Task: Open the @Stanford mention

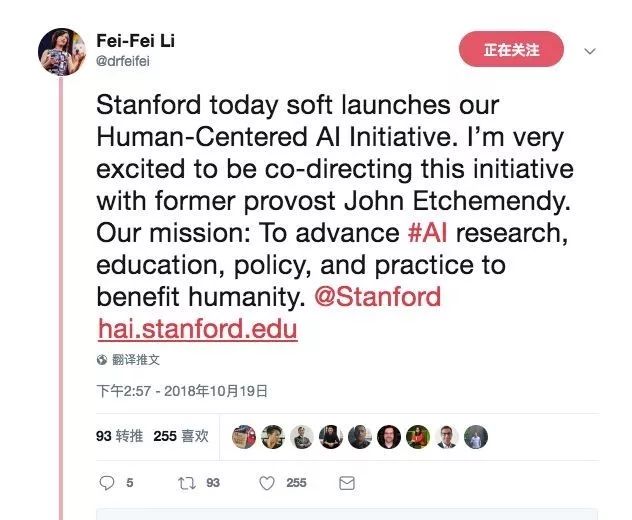Action: coord(376,297)
